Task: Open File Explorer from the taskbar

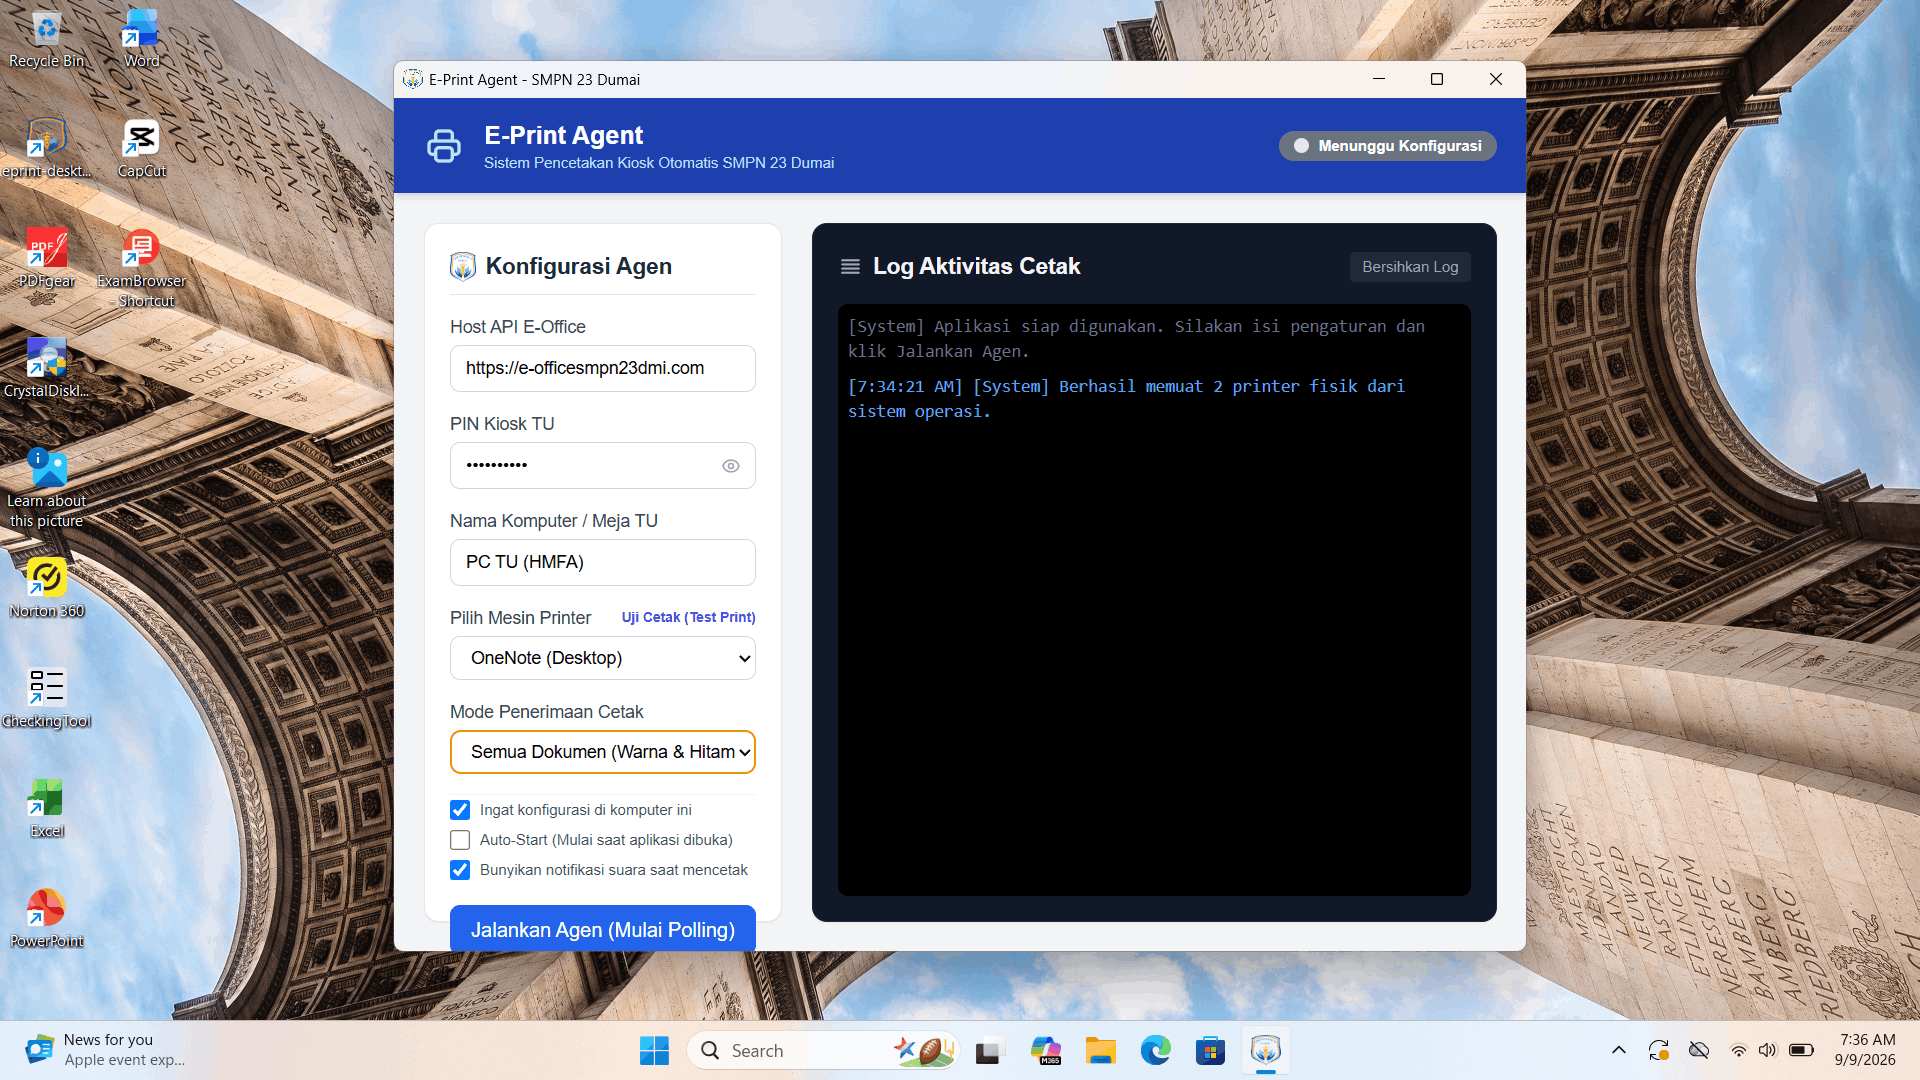Action: pos(1100,1050)
